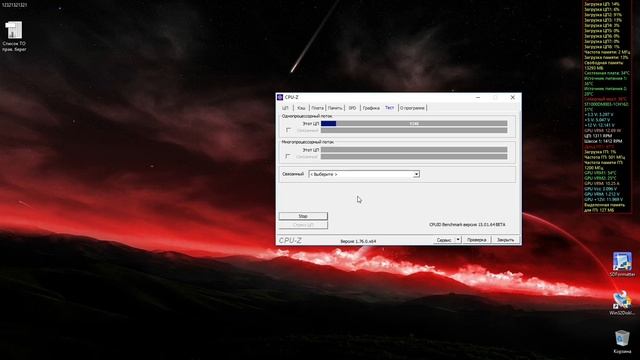Close the CPU-Z window
The height and width of the screenshot is (360, 640).
[x=513, y=97]
